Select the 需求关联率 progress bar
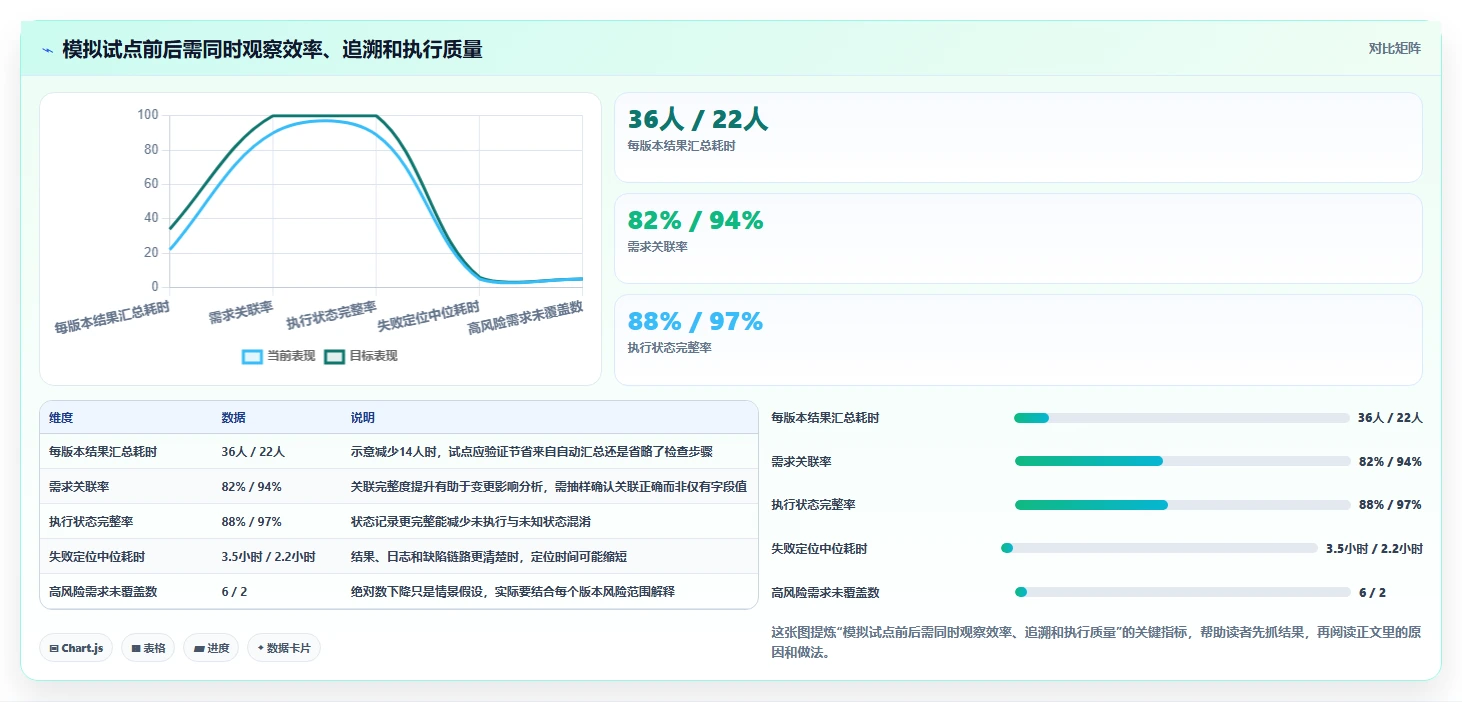 (1183, 461)
